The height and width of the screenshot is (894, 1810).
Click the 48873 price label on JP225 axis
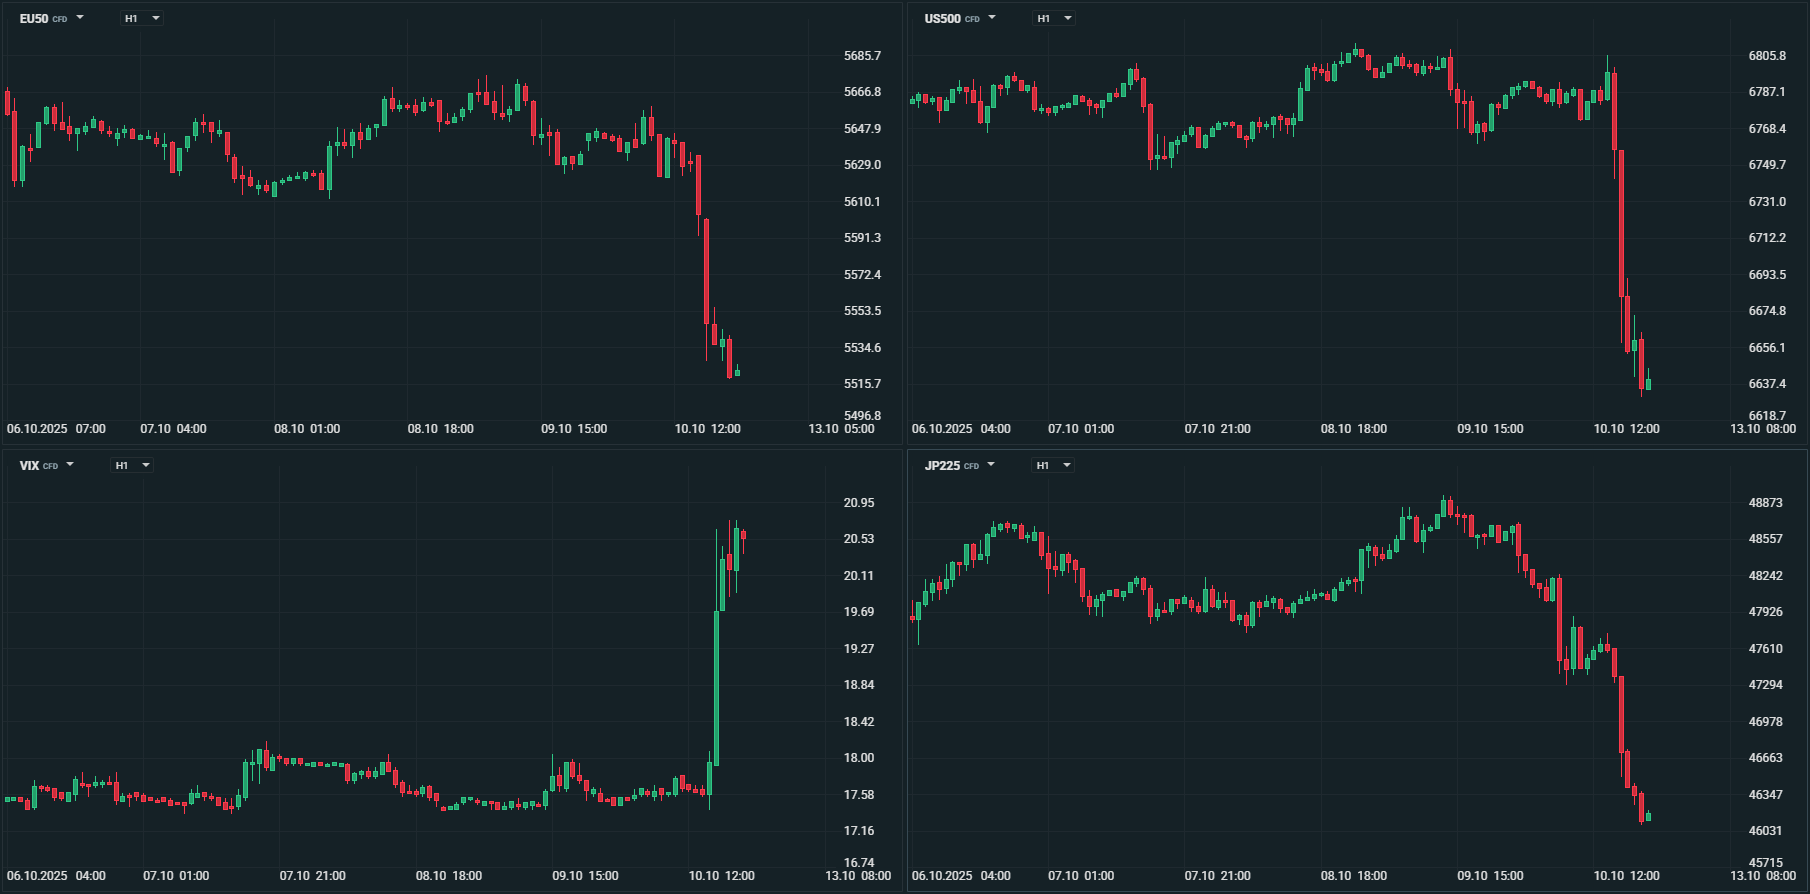[1765, 503]
